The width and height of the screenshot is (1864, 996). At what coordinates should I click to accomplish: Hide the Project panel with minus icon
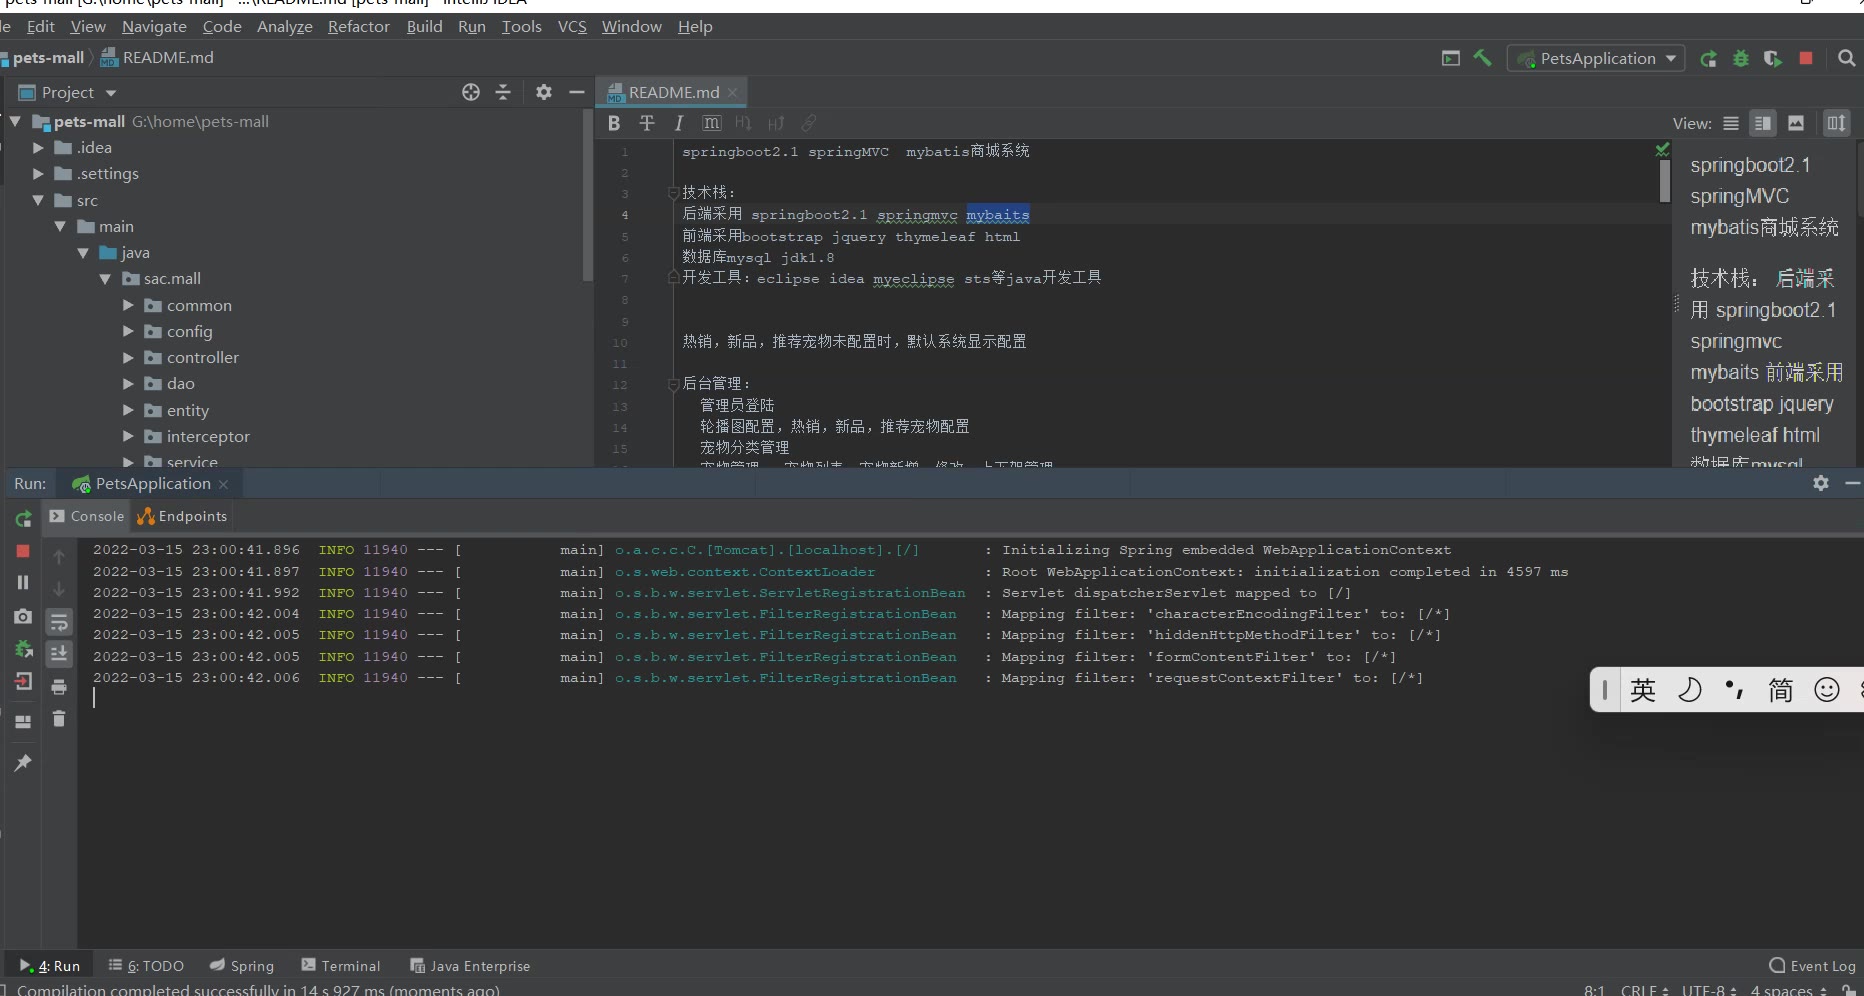[x=576, y=92]
